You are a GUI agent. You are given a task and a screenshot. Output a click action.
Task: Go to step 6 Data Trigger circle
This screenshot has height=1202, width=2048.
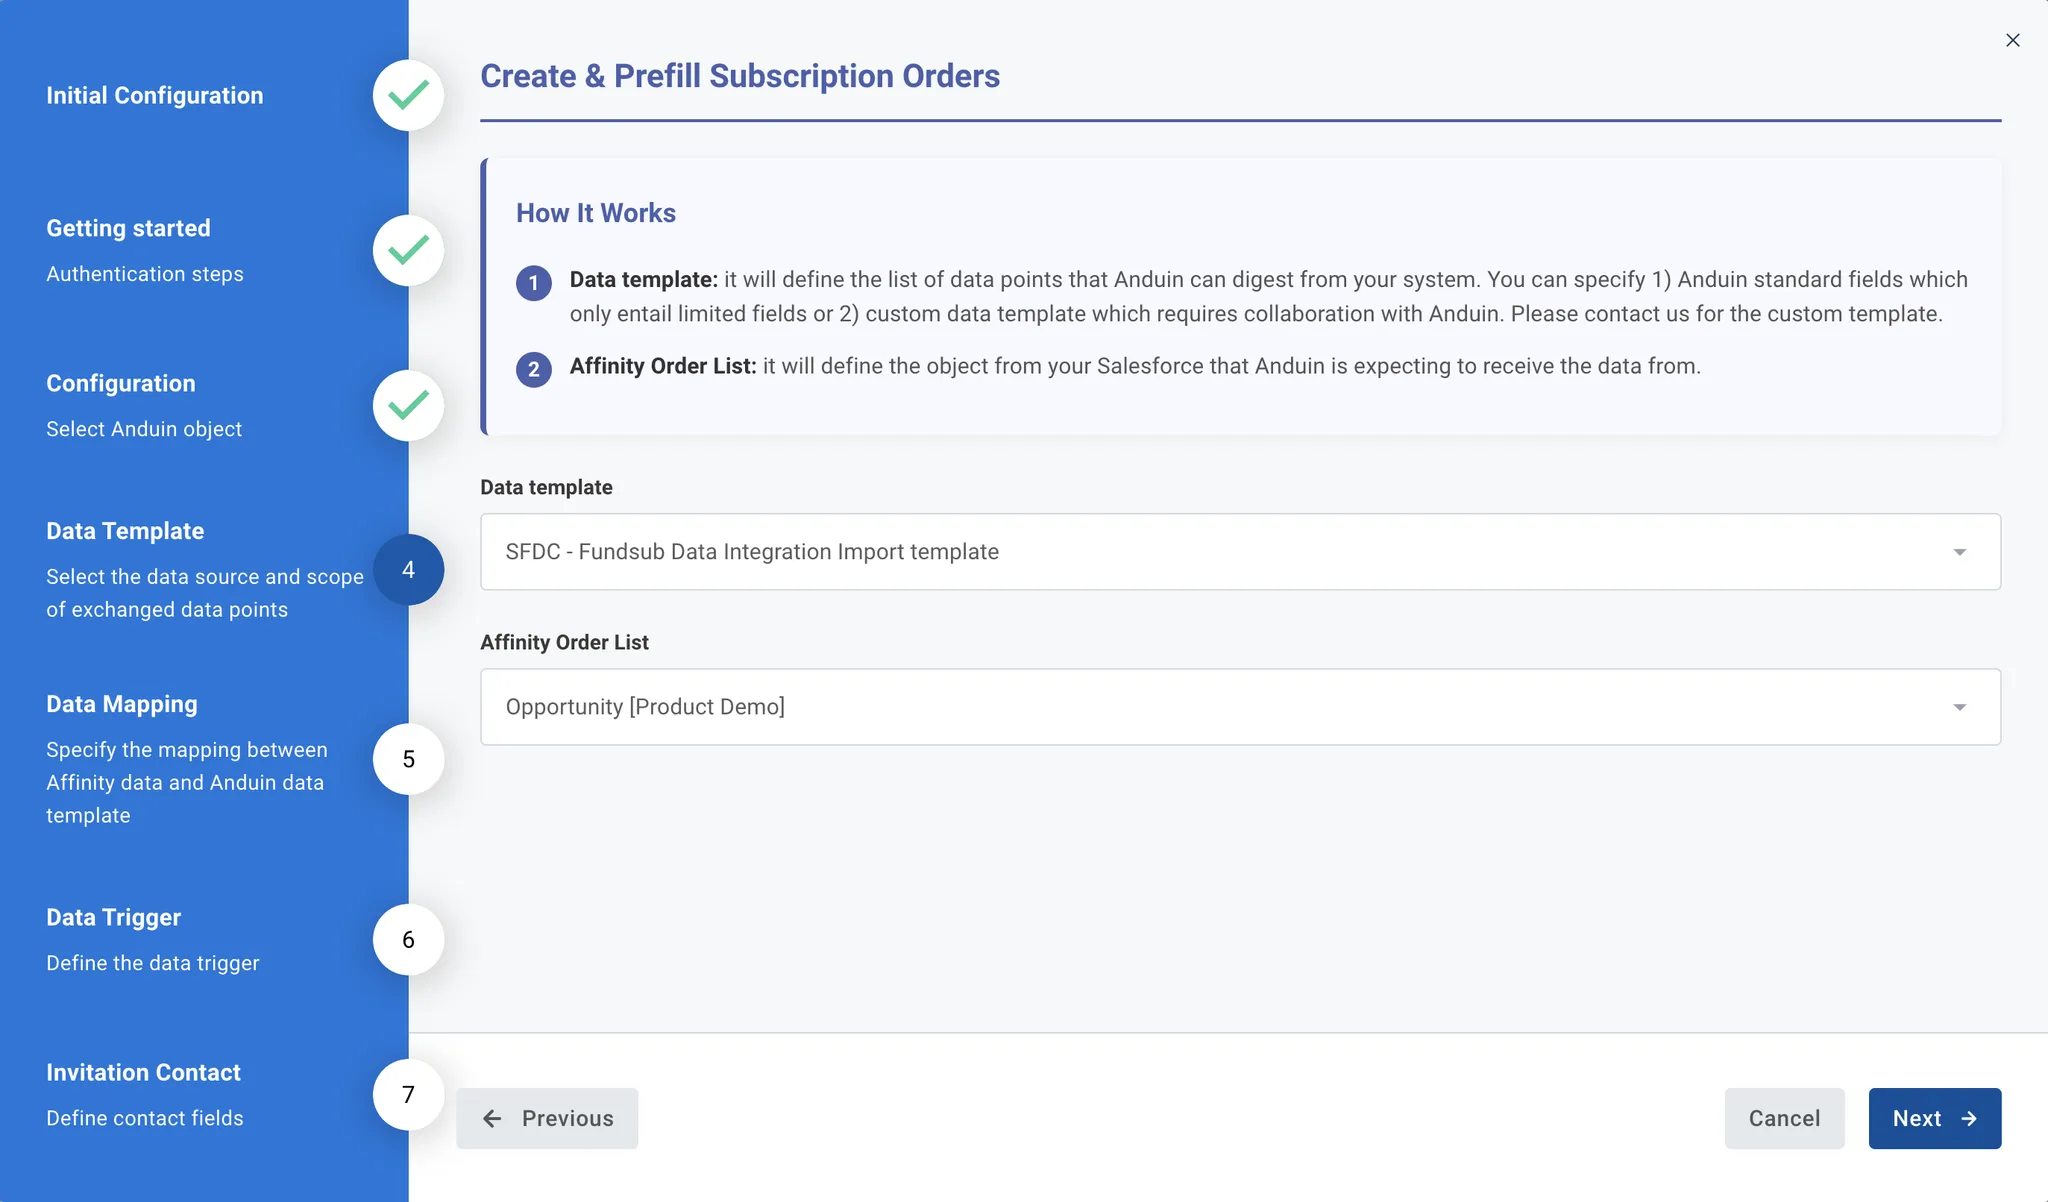click(x=408, y=939)
